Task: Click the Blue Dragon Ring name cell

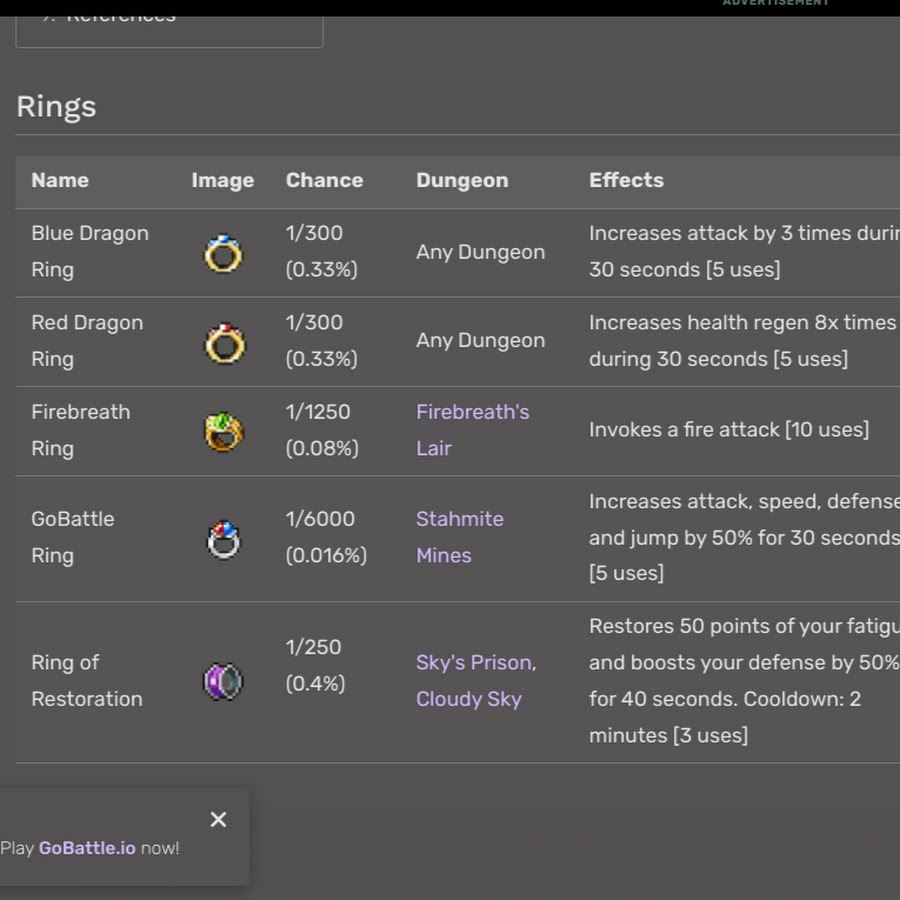Action: 90,251
